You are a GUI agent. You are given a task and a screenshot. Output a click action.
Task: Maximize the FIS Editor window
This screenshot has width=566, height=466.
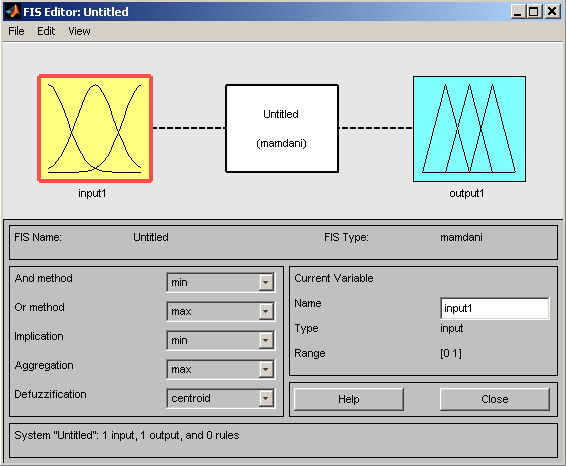pos(534,12)
